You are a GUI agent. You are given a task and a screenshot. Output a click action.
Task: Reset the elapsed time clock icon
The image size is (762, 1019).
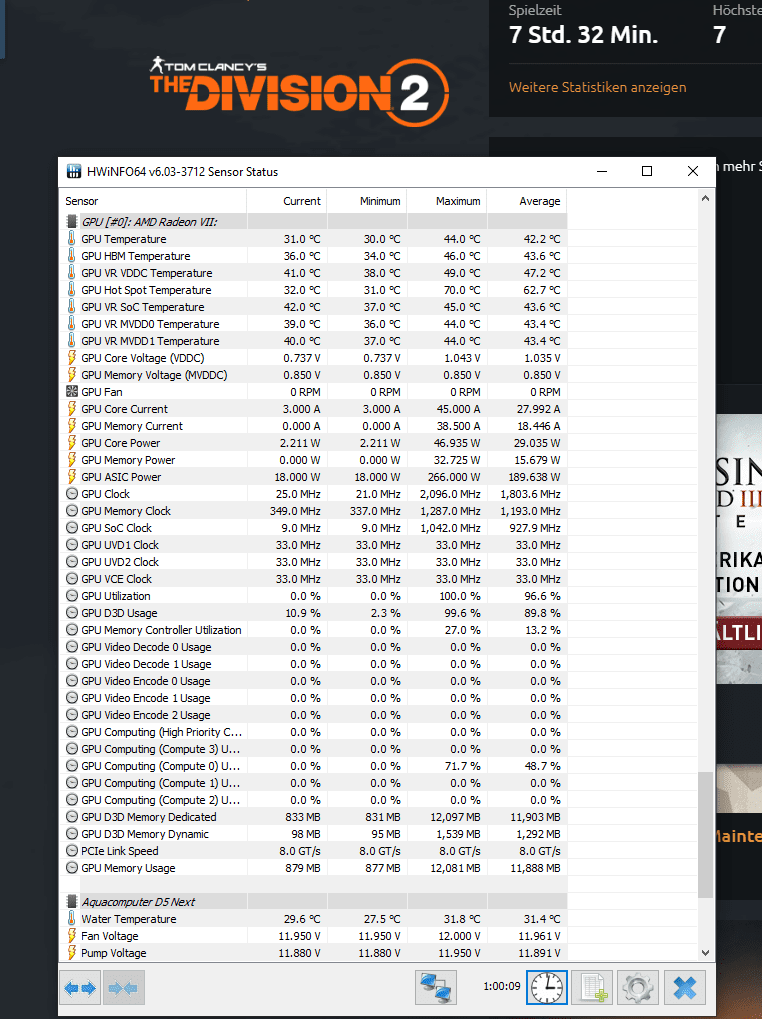point(547,988)
